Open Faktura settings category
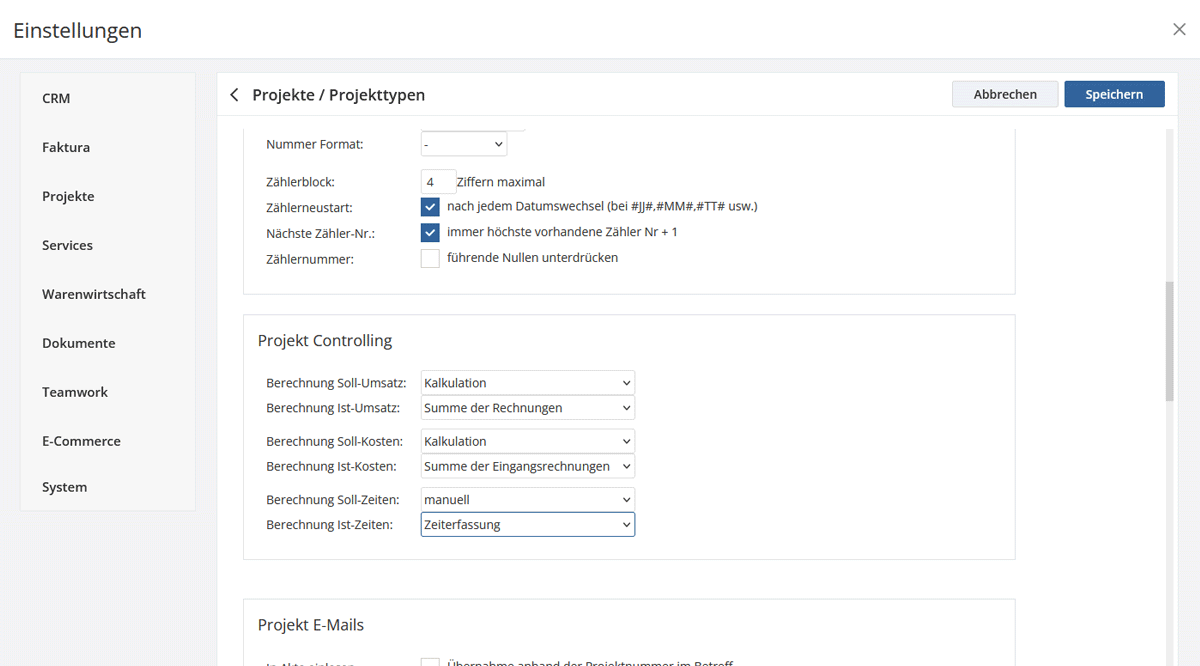1200x666 pixels. coord(66,148)
